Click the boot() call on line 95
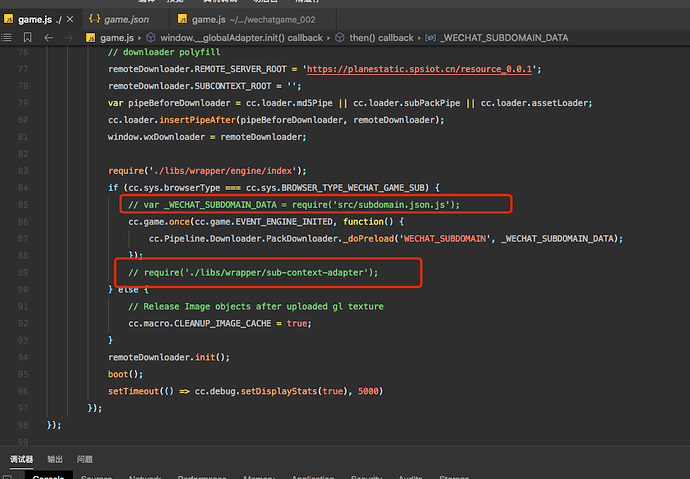This screenshot has width=690, height=479. click(x=123, y=374)
